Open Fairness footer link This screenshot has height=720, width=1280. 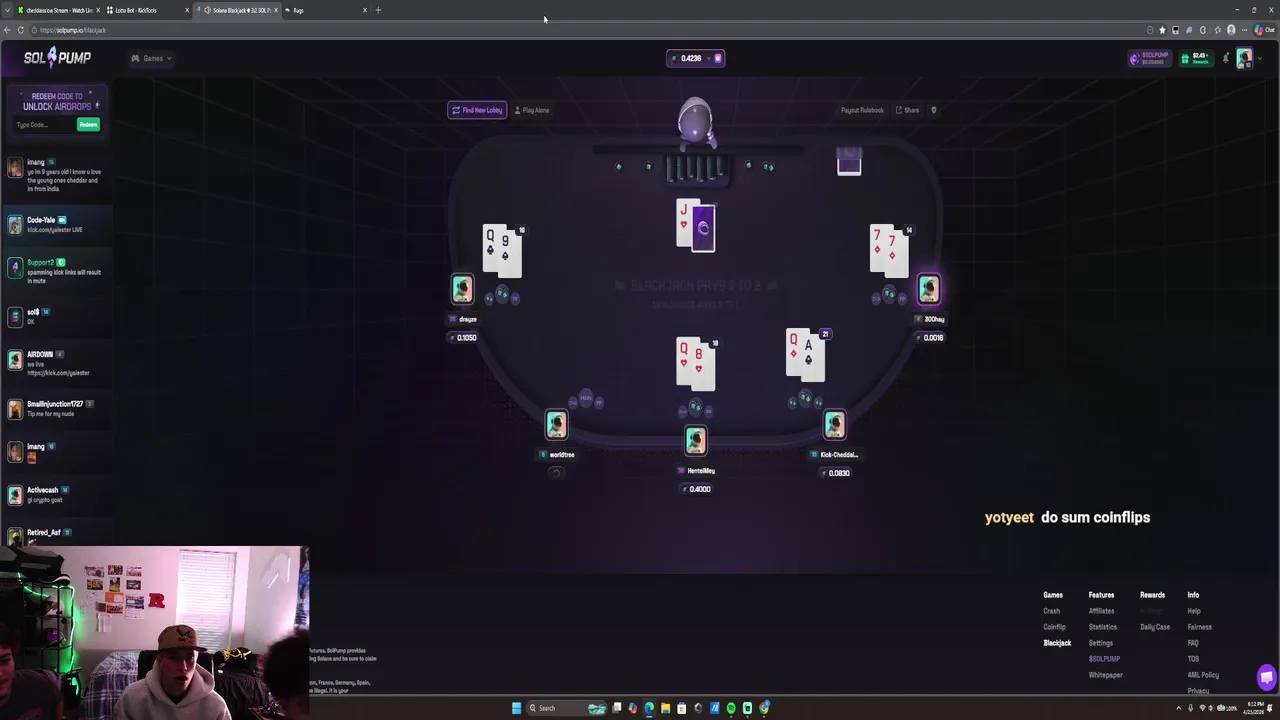(1200, 627)
